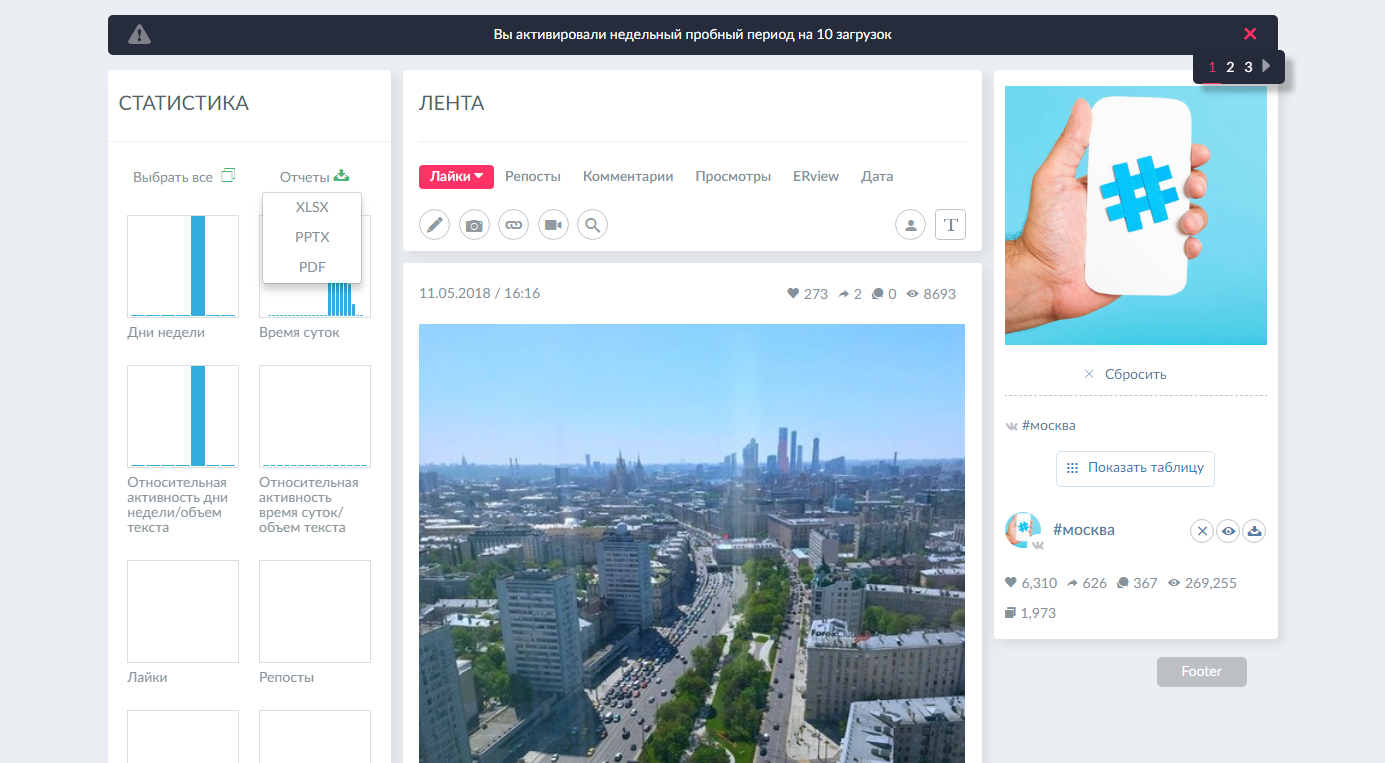Toggle the camera photo-posts filter

coord(474,225)
